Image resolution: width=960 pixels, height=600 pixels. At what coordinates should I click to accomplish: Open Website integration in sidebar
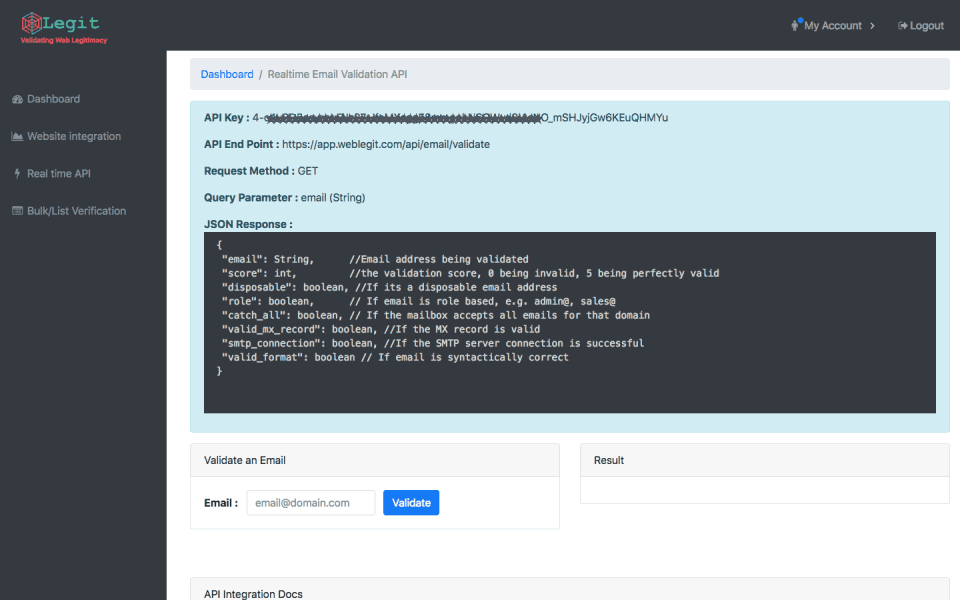pos(74,137)
